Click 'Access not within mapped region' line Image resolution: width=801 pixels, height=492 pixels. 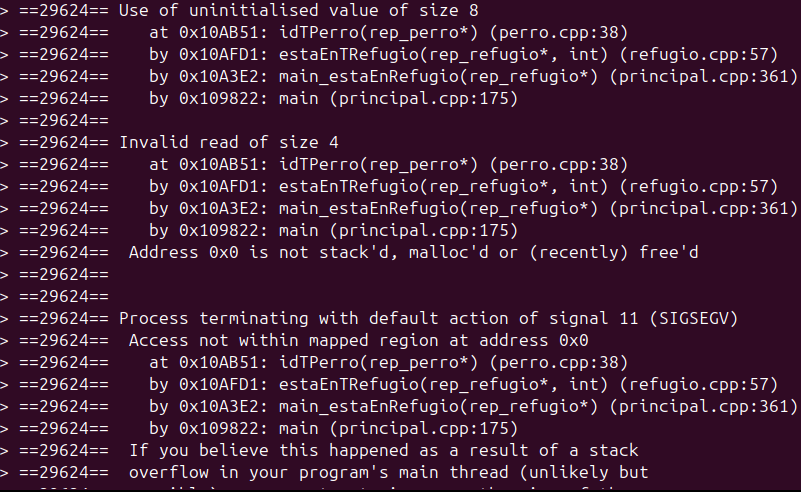pos(359,341)
